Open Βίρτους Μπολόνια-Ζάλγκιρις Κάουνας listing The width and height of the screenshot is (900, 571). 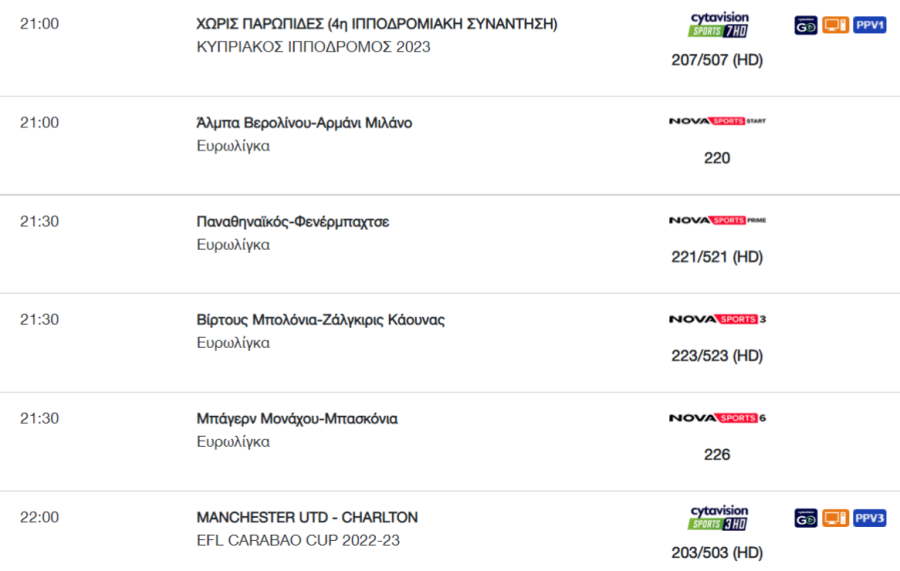(x=320, y=320)
